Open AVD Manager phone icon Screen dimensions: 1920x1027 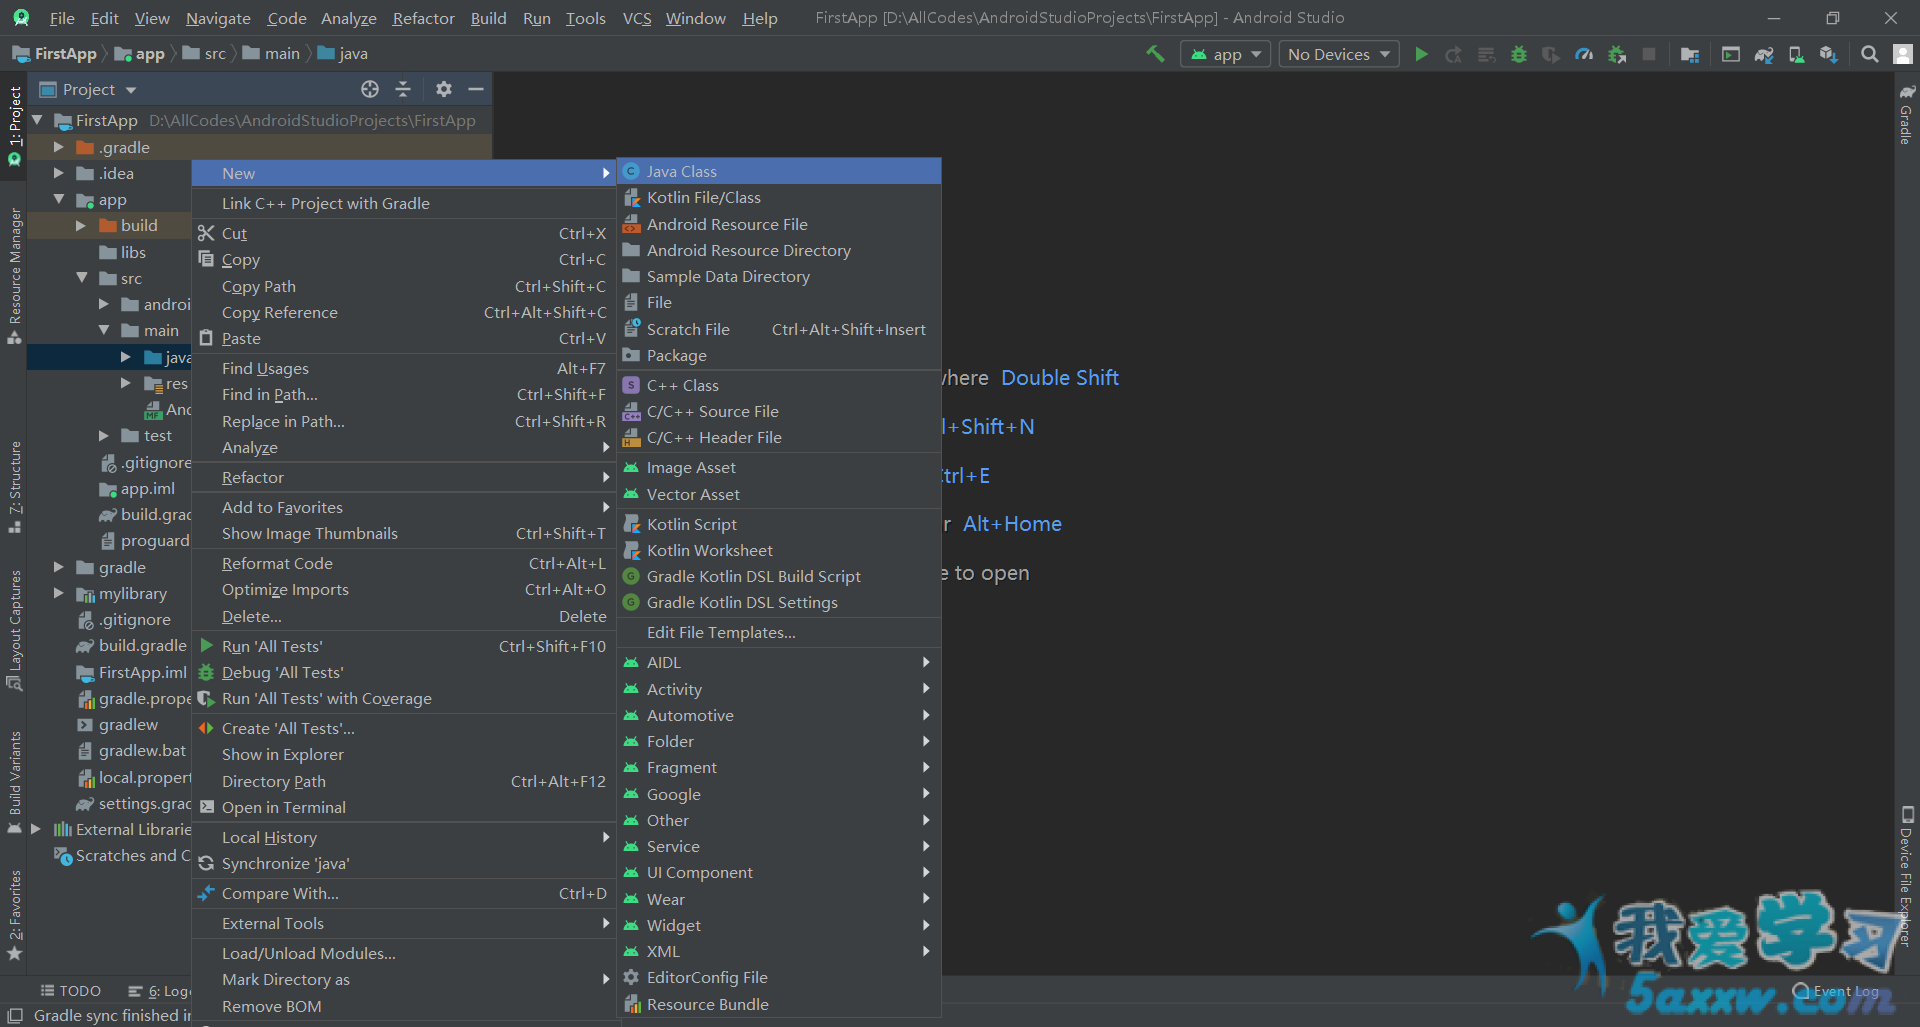tap(1796, 54)
